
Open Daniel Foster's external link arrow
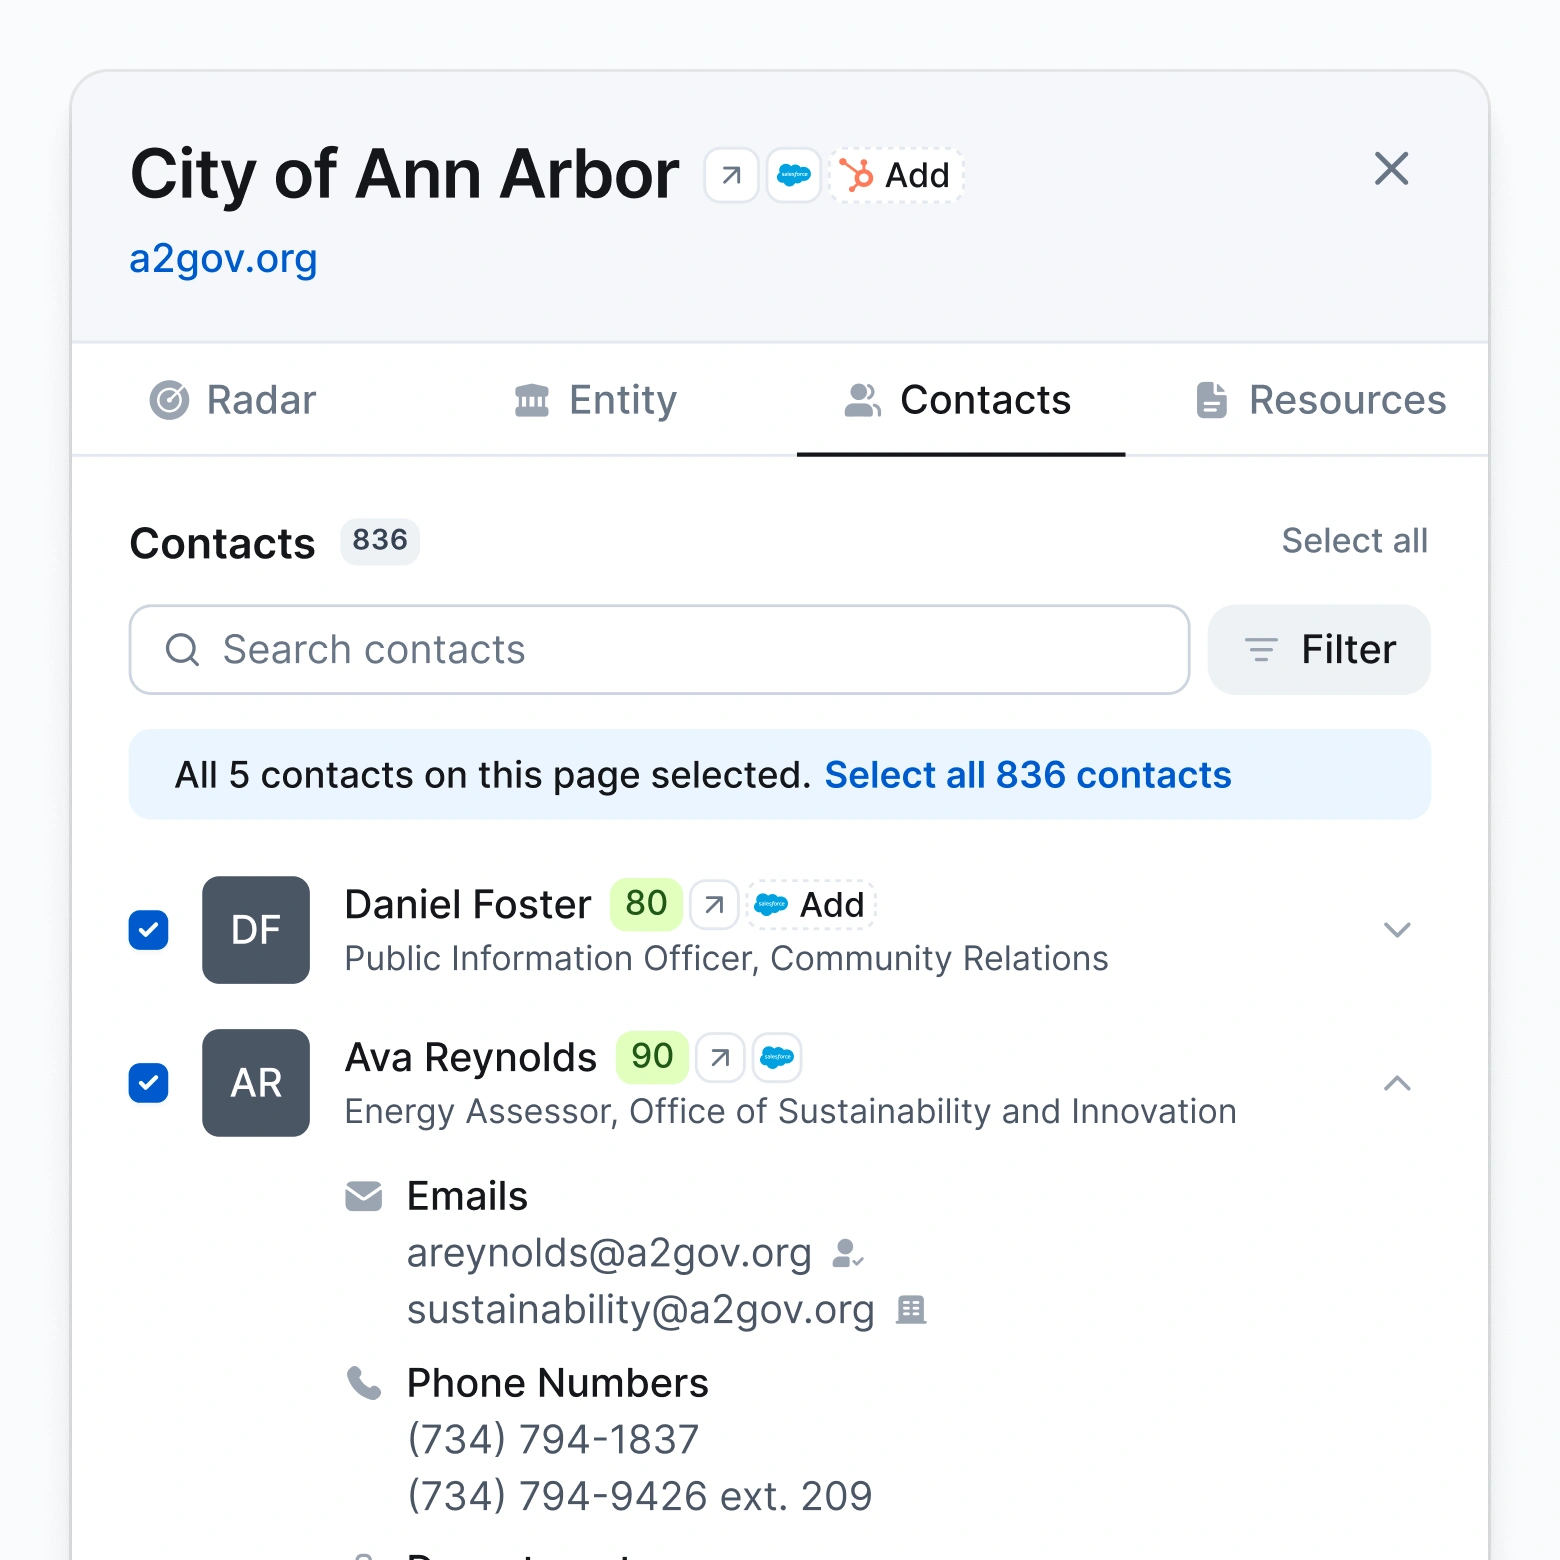point(713,904)
